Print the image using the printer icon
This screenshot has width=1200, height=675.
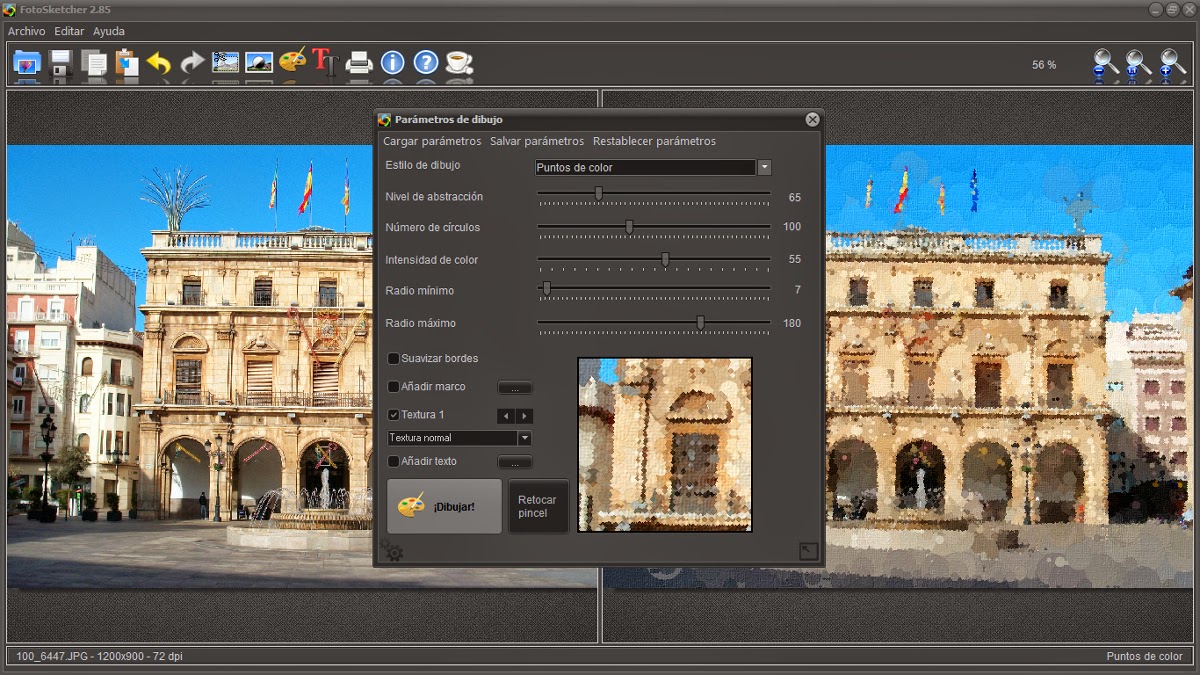pyautogui.click(x=359, y=64)
